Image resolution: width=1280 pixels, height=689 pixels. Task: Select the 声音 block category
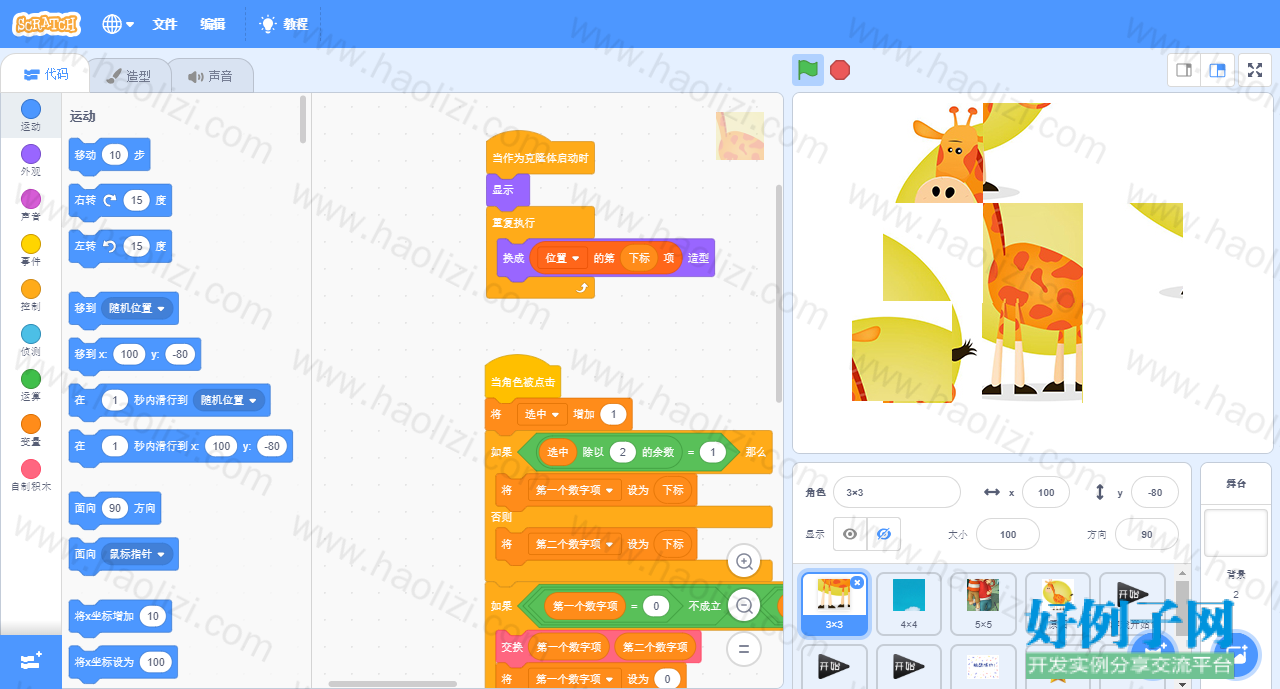coord(31,206)
